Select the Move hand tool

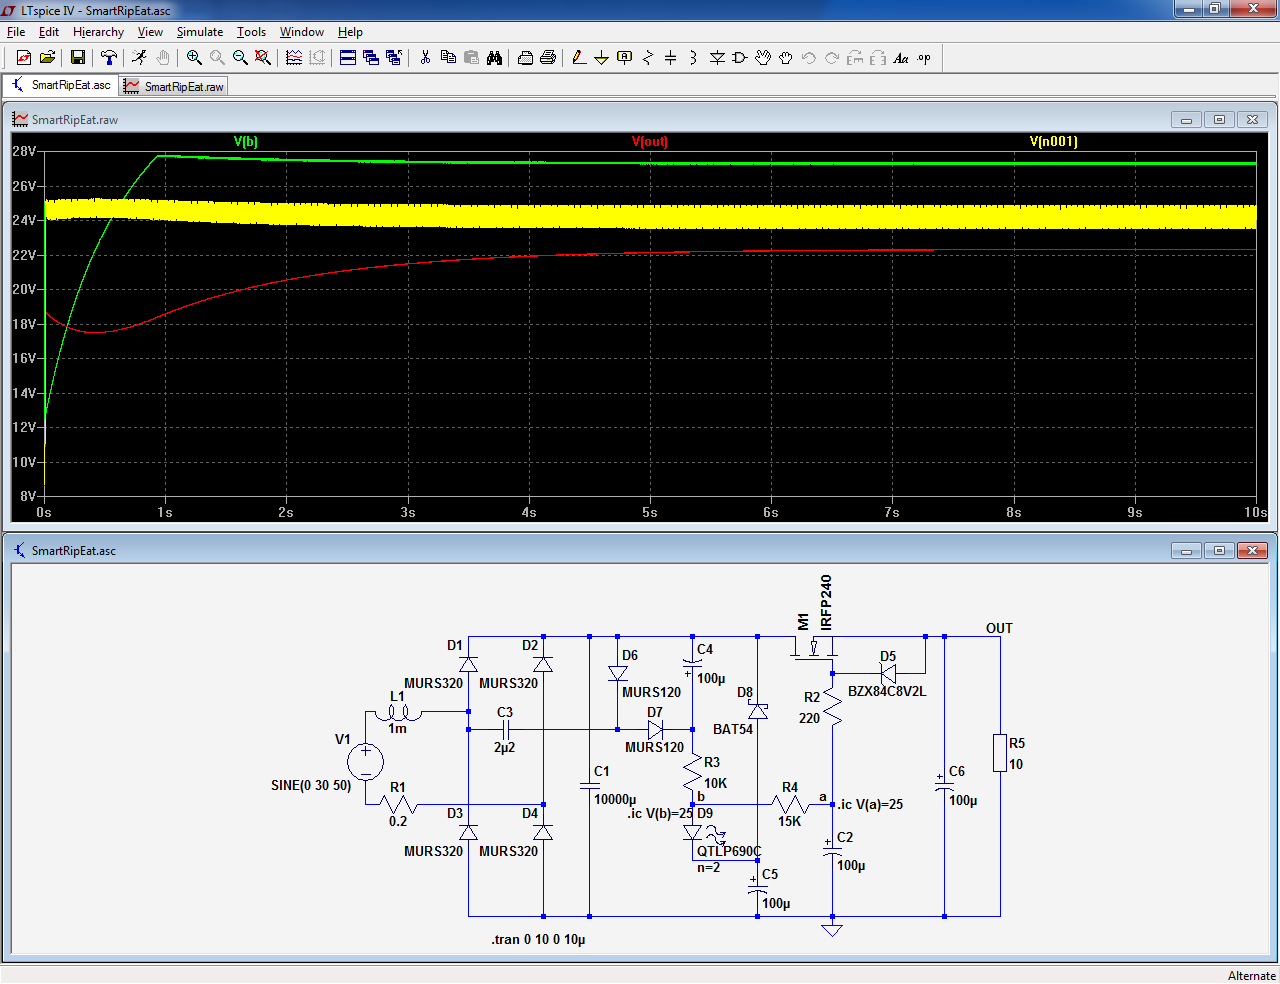(763, 58)
